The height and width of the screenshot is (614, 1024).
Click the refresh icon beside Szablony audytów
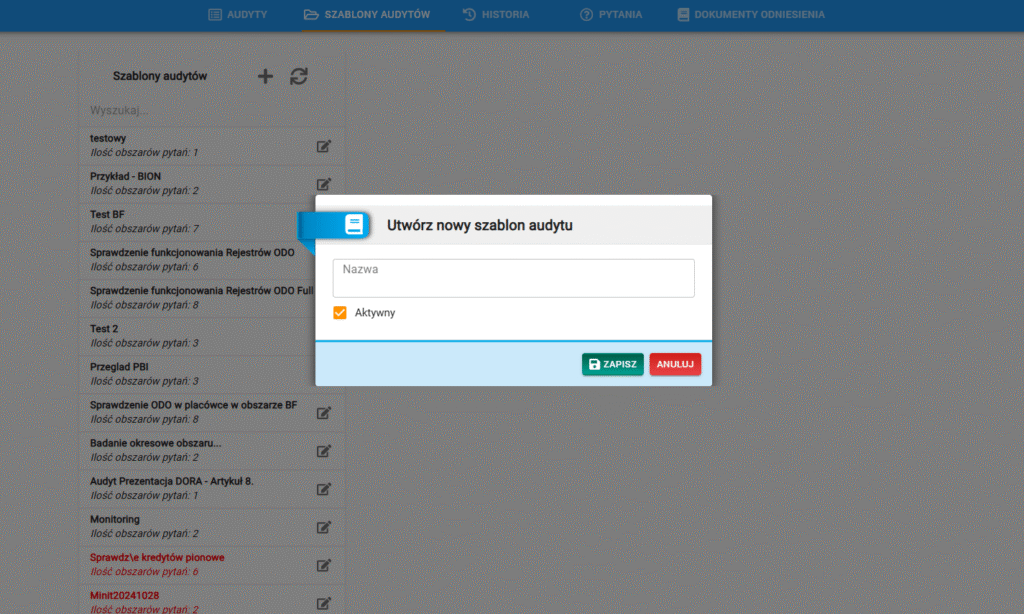point(298,76)
